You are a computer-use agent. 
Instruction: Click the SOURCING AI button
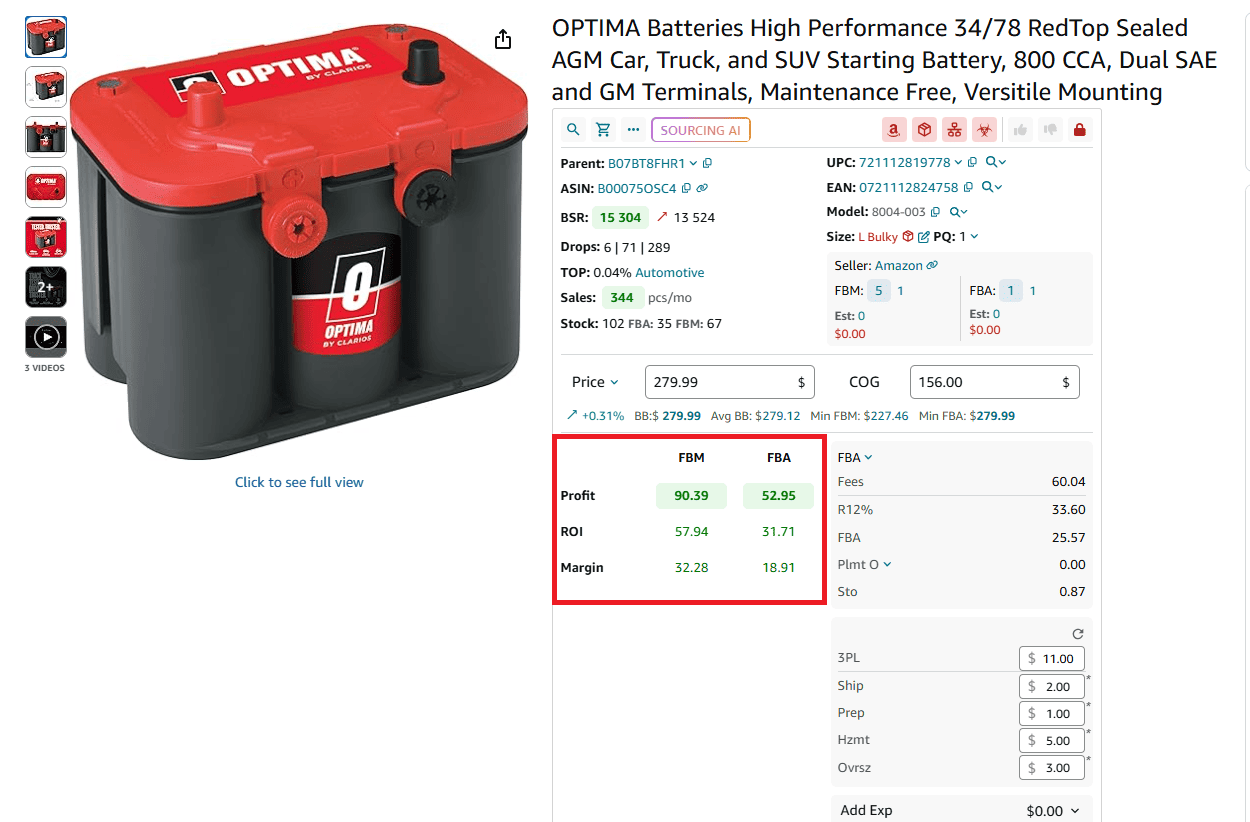click(x=701, y=130)
